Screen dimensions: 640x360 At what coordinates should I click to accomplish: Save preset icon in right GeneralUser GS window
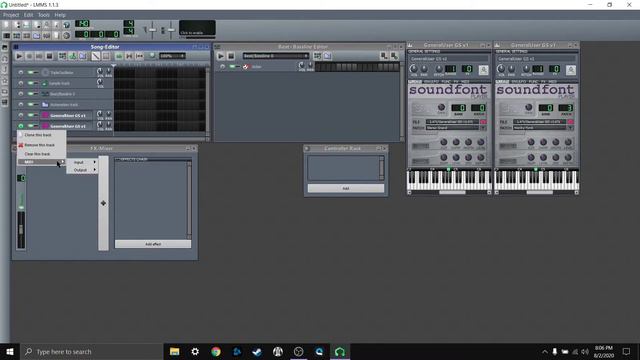pos(571,70)
